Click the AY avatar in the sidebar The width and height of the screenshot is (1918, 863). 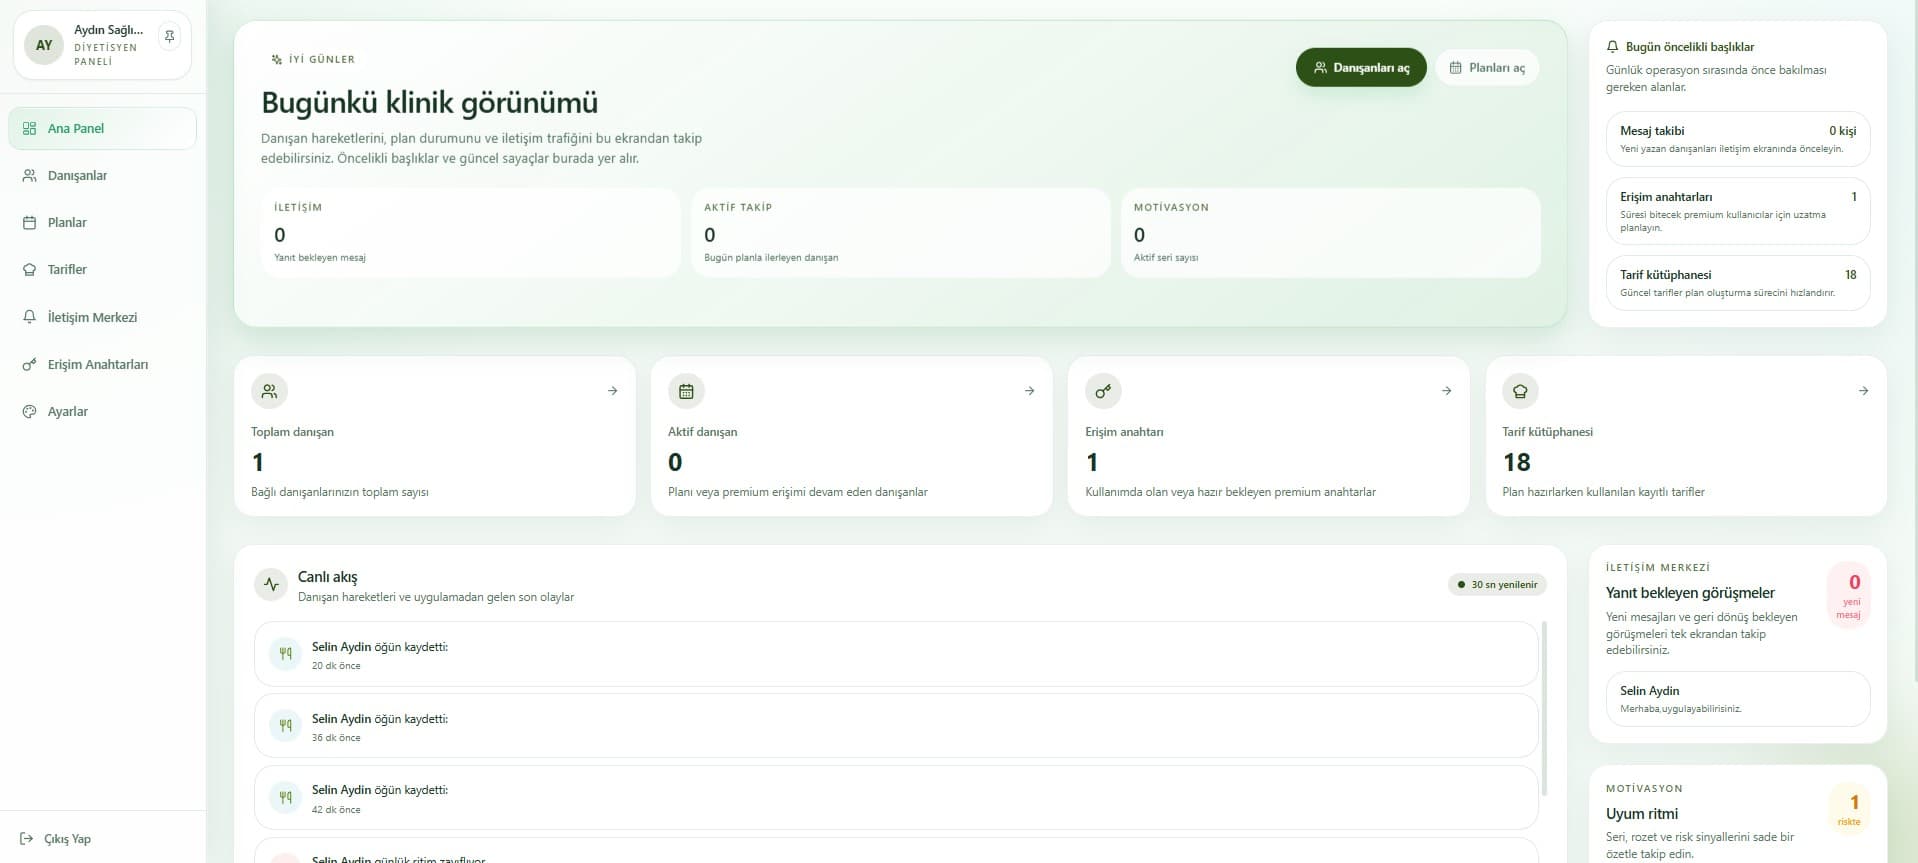[x=44, y=45]
